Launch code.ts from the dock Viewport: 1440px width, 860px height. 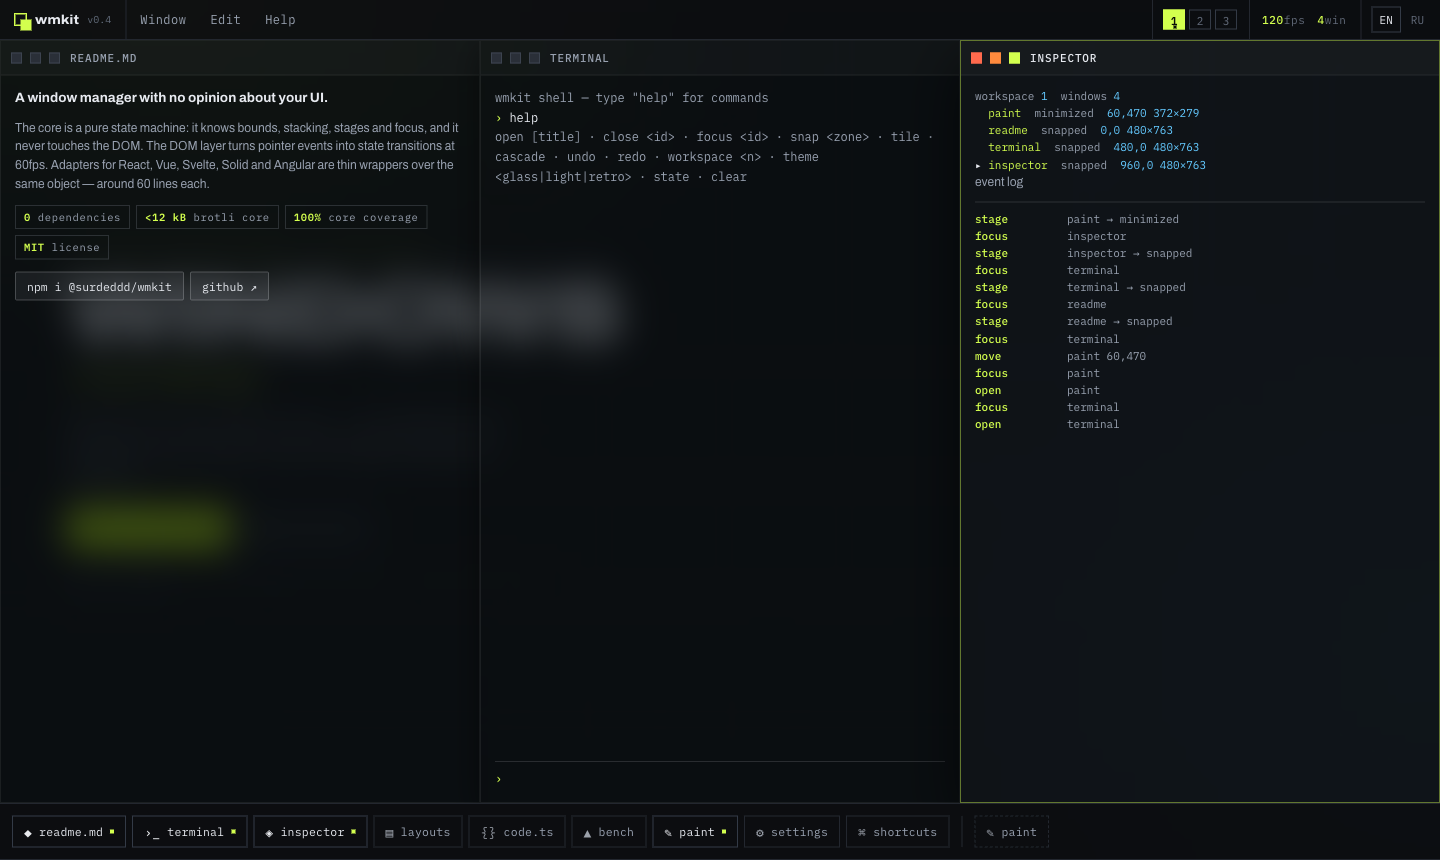517,832
